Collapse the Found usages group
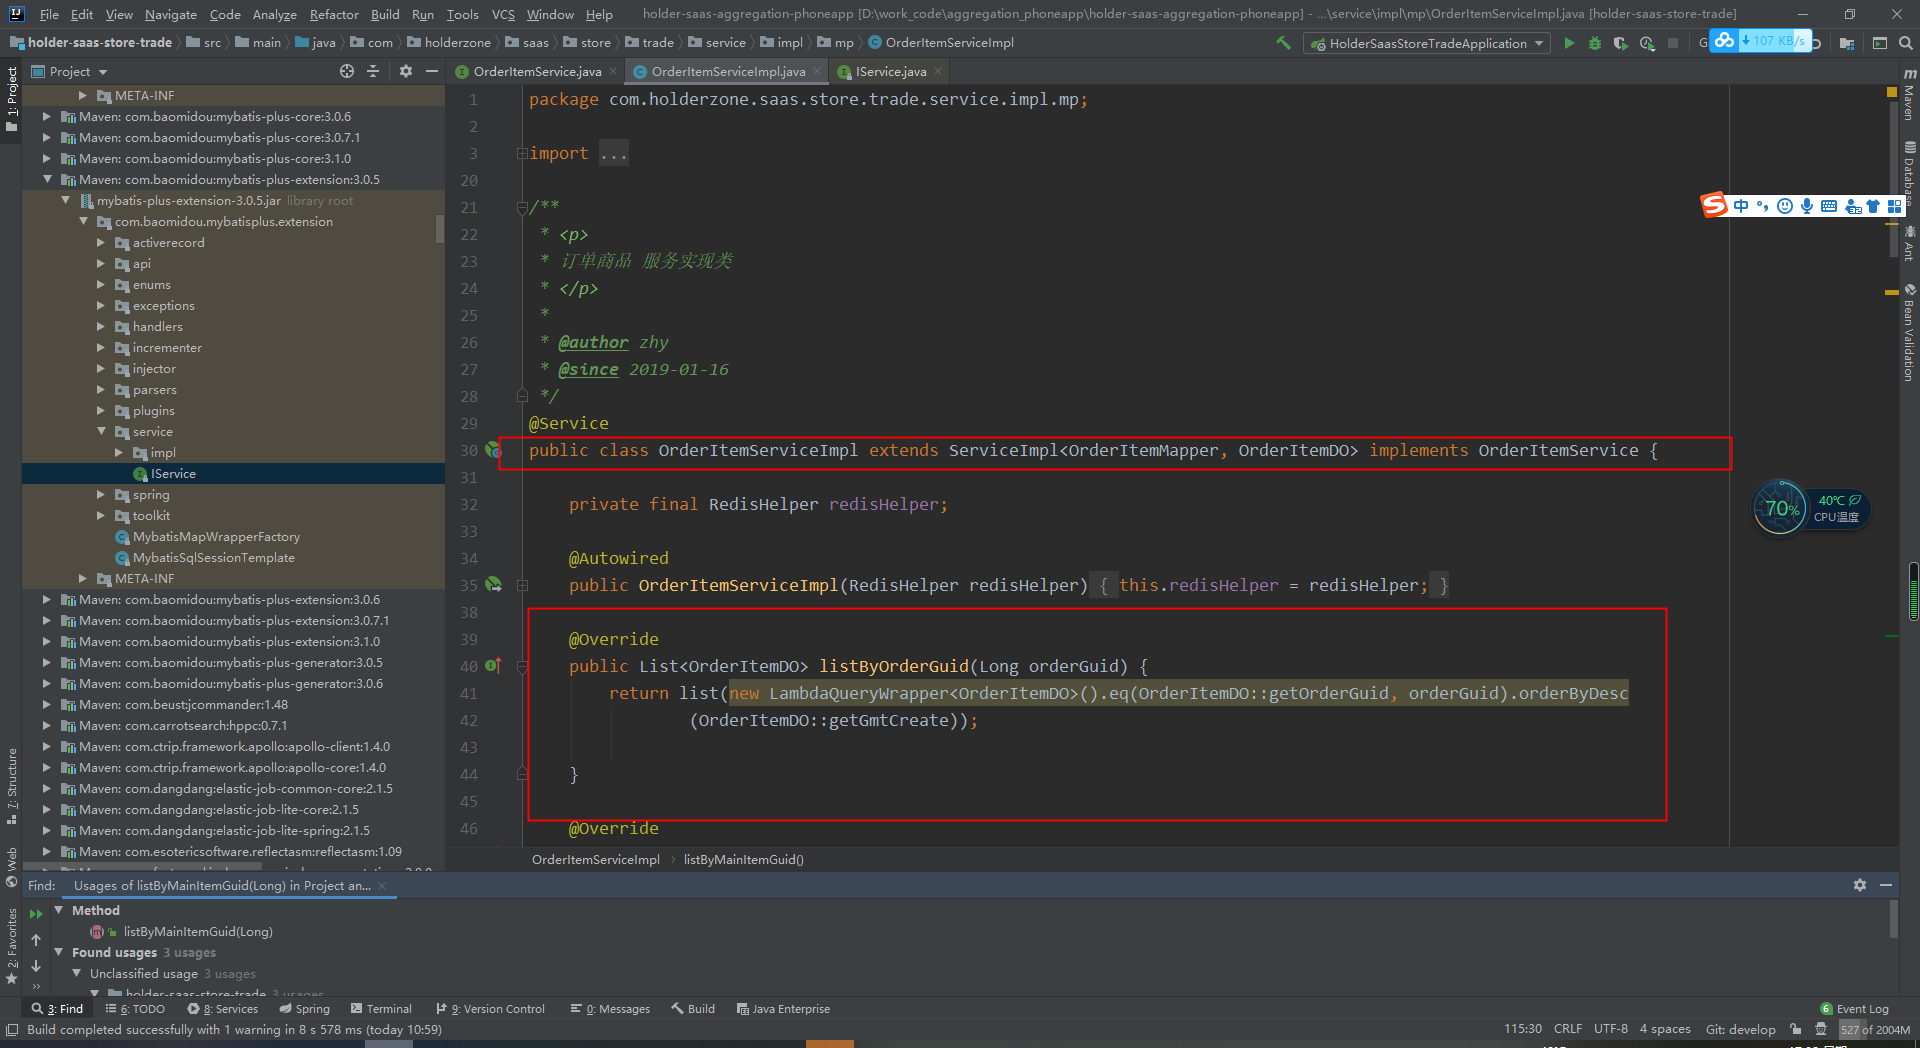This screenshot has height=1048, width=1920. pyautogui.click(x=58, y=952)
